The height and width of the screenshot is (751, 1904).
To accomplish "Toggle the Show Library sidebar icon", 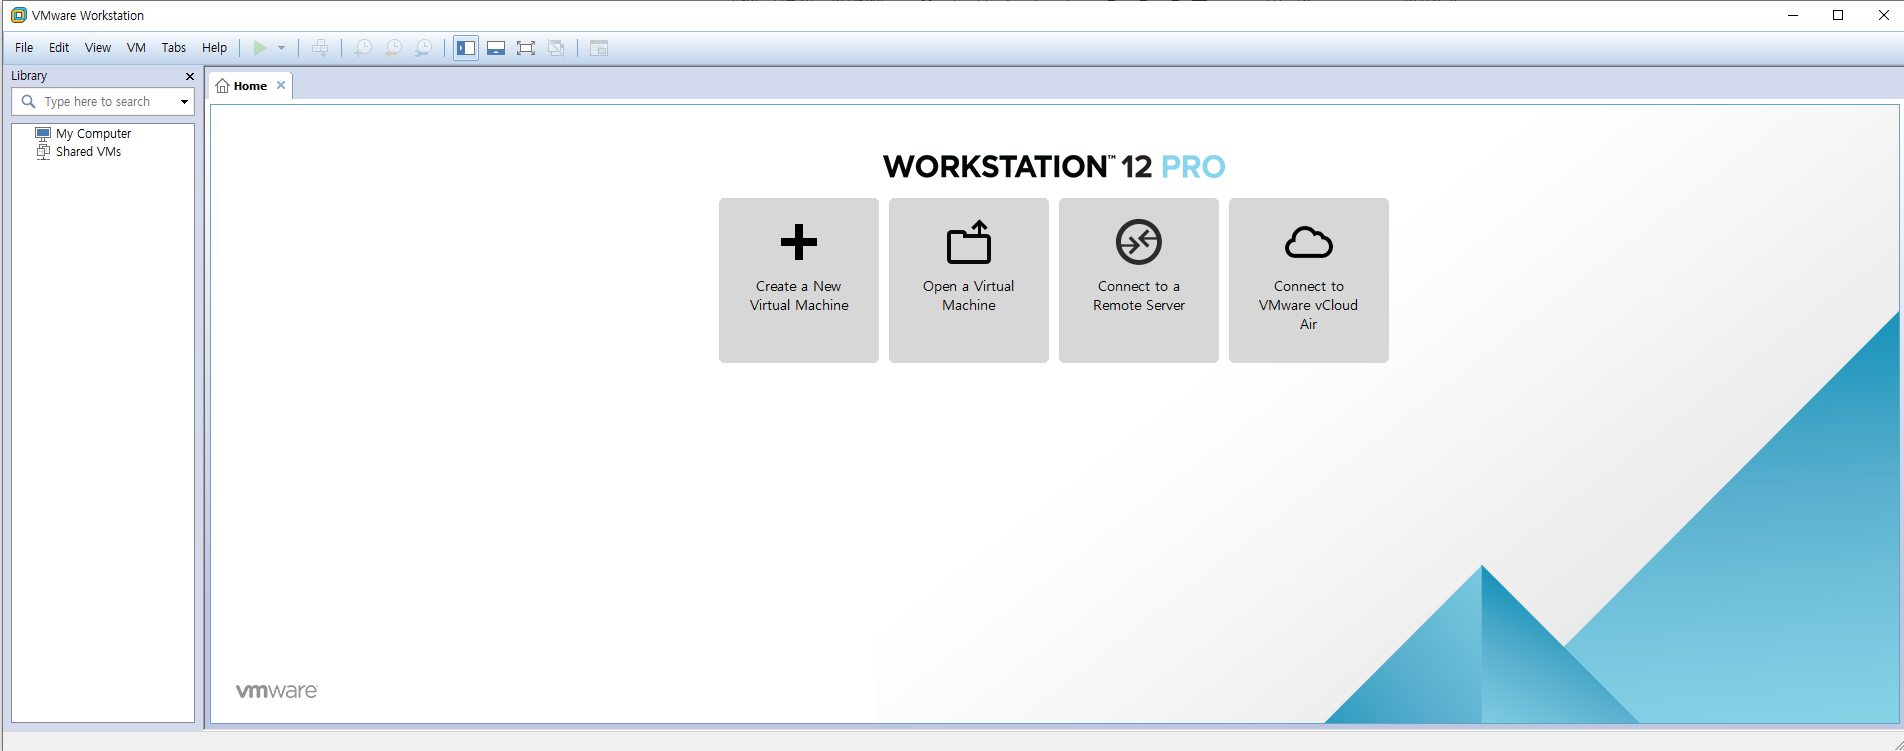I will point(466,48).
